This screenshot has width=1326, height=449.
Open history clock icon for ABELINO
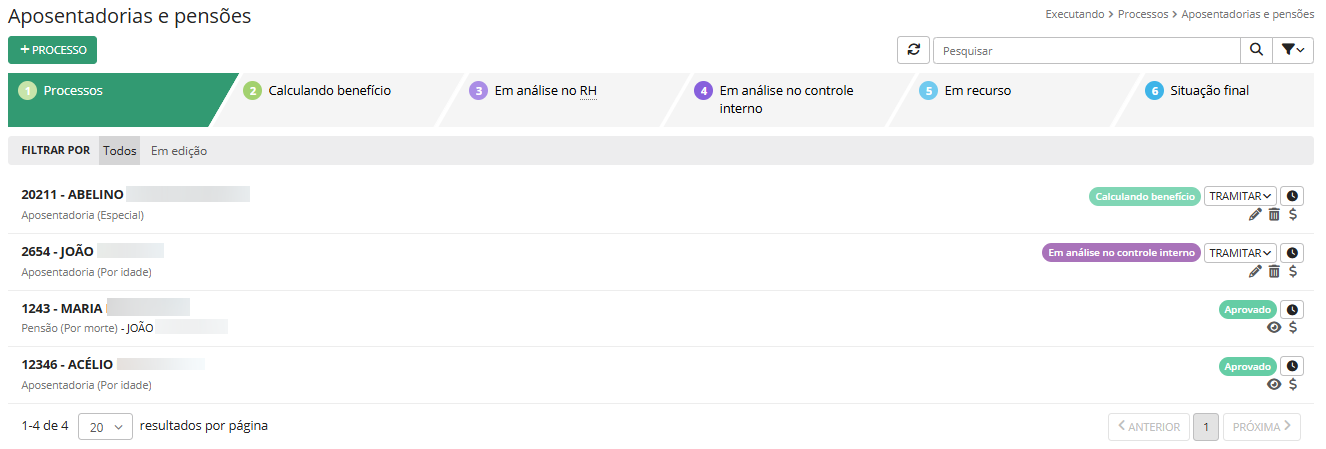[x=1292, y=196]
